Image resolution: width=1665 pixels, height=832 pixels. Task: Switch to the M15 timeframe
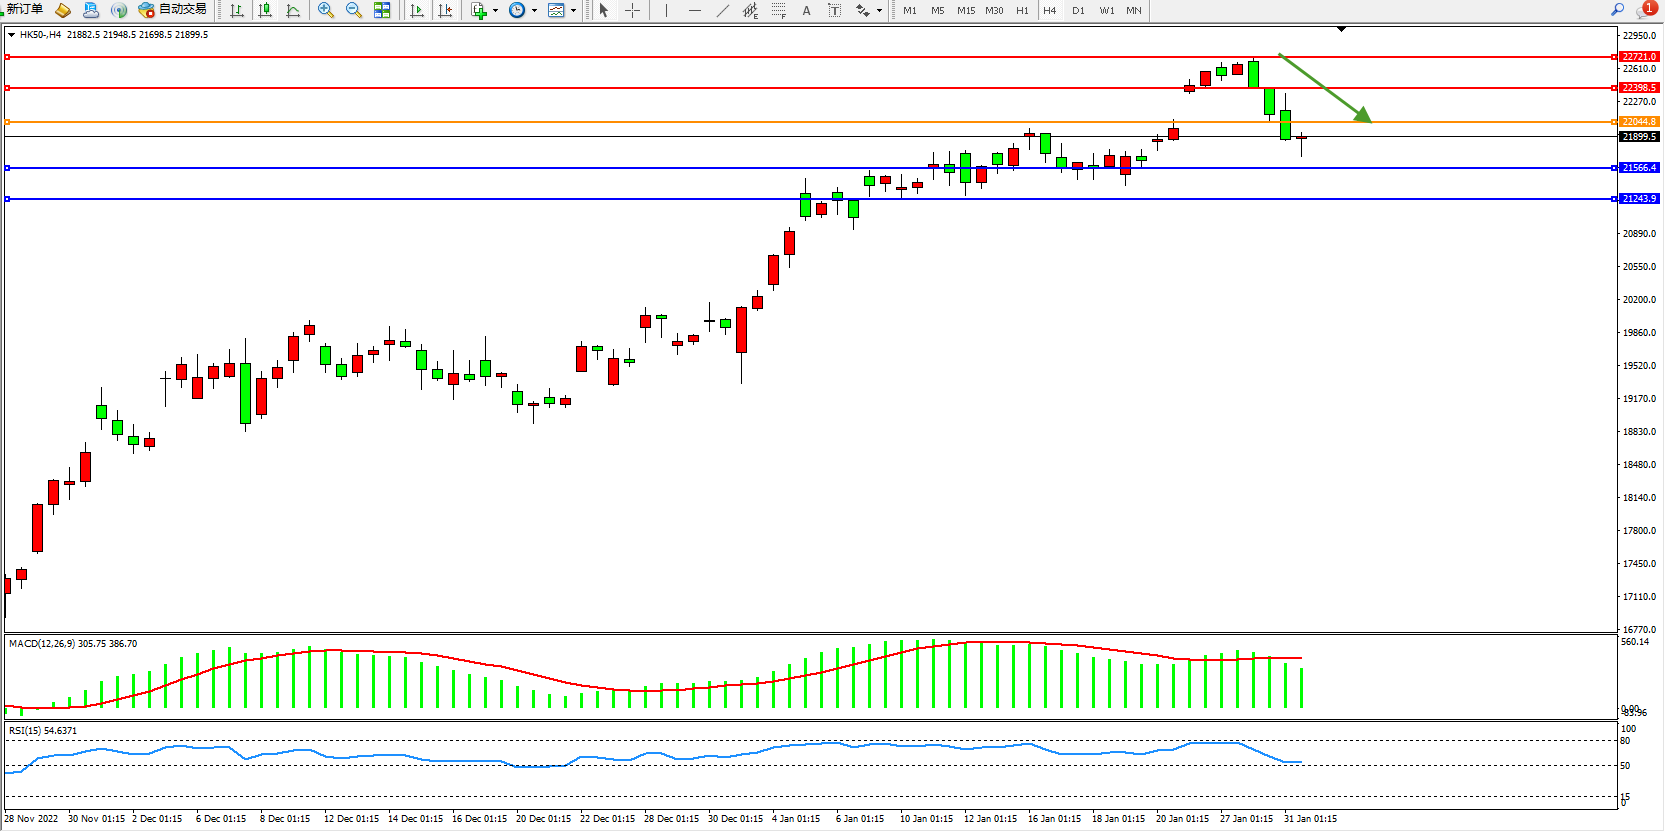[x=965, y=10]
